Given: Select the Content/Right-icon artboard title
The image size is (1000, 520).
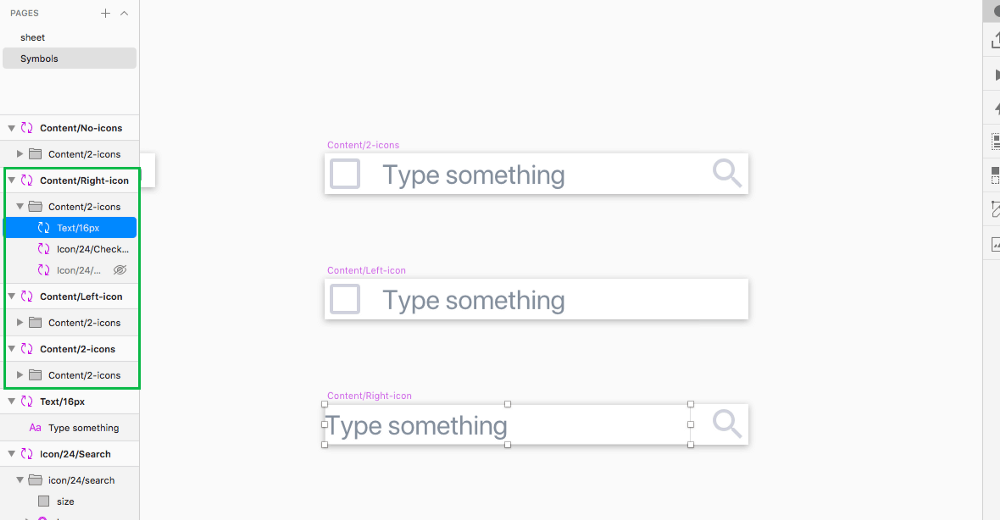Looking at the screenshot, I should coord(369,396).
